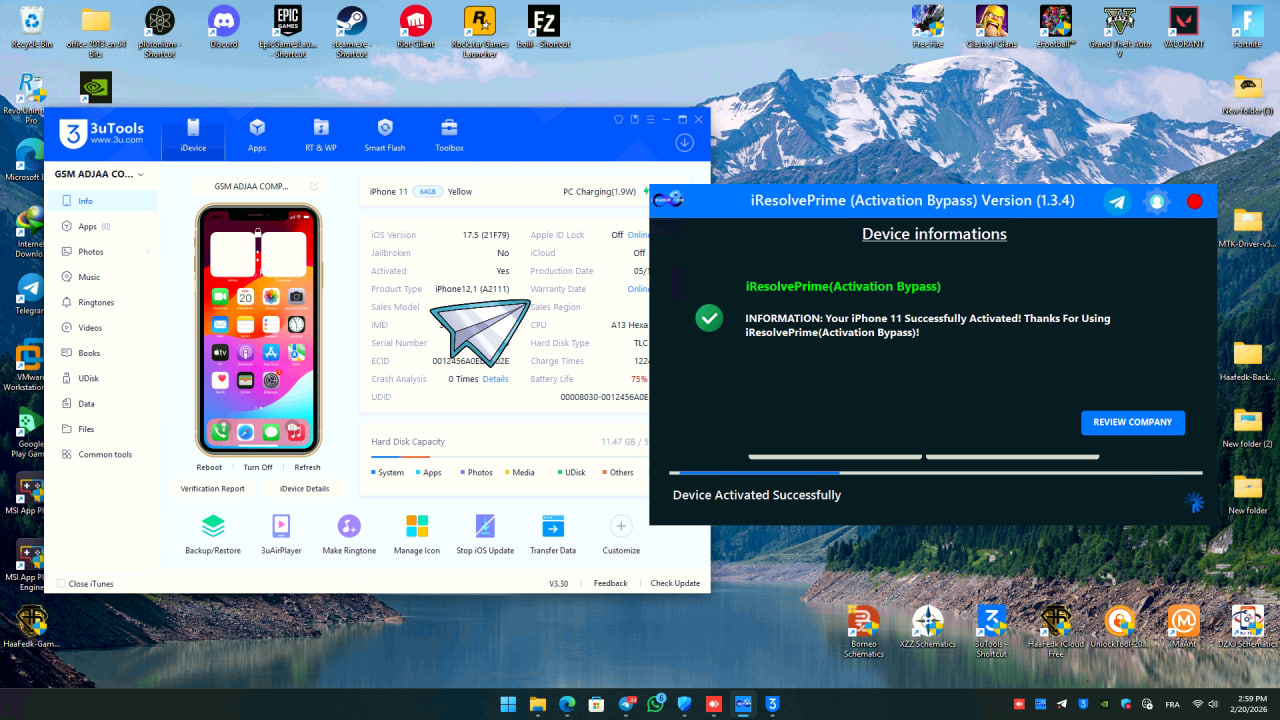The height and width of the screenshot is (720, 1280).
Task: Open the Crash Analysis Details link
Action: point(495,379)
